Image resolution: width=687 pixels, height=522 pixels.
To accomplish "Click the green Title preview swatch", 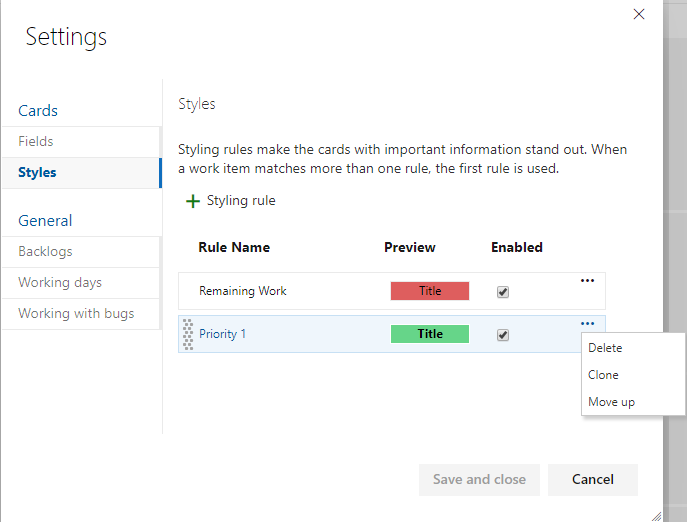I will [x=430, y=334].
